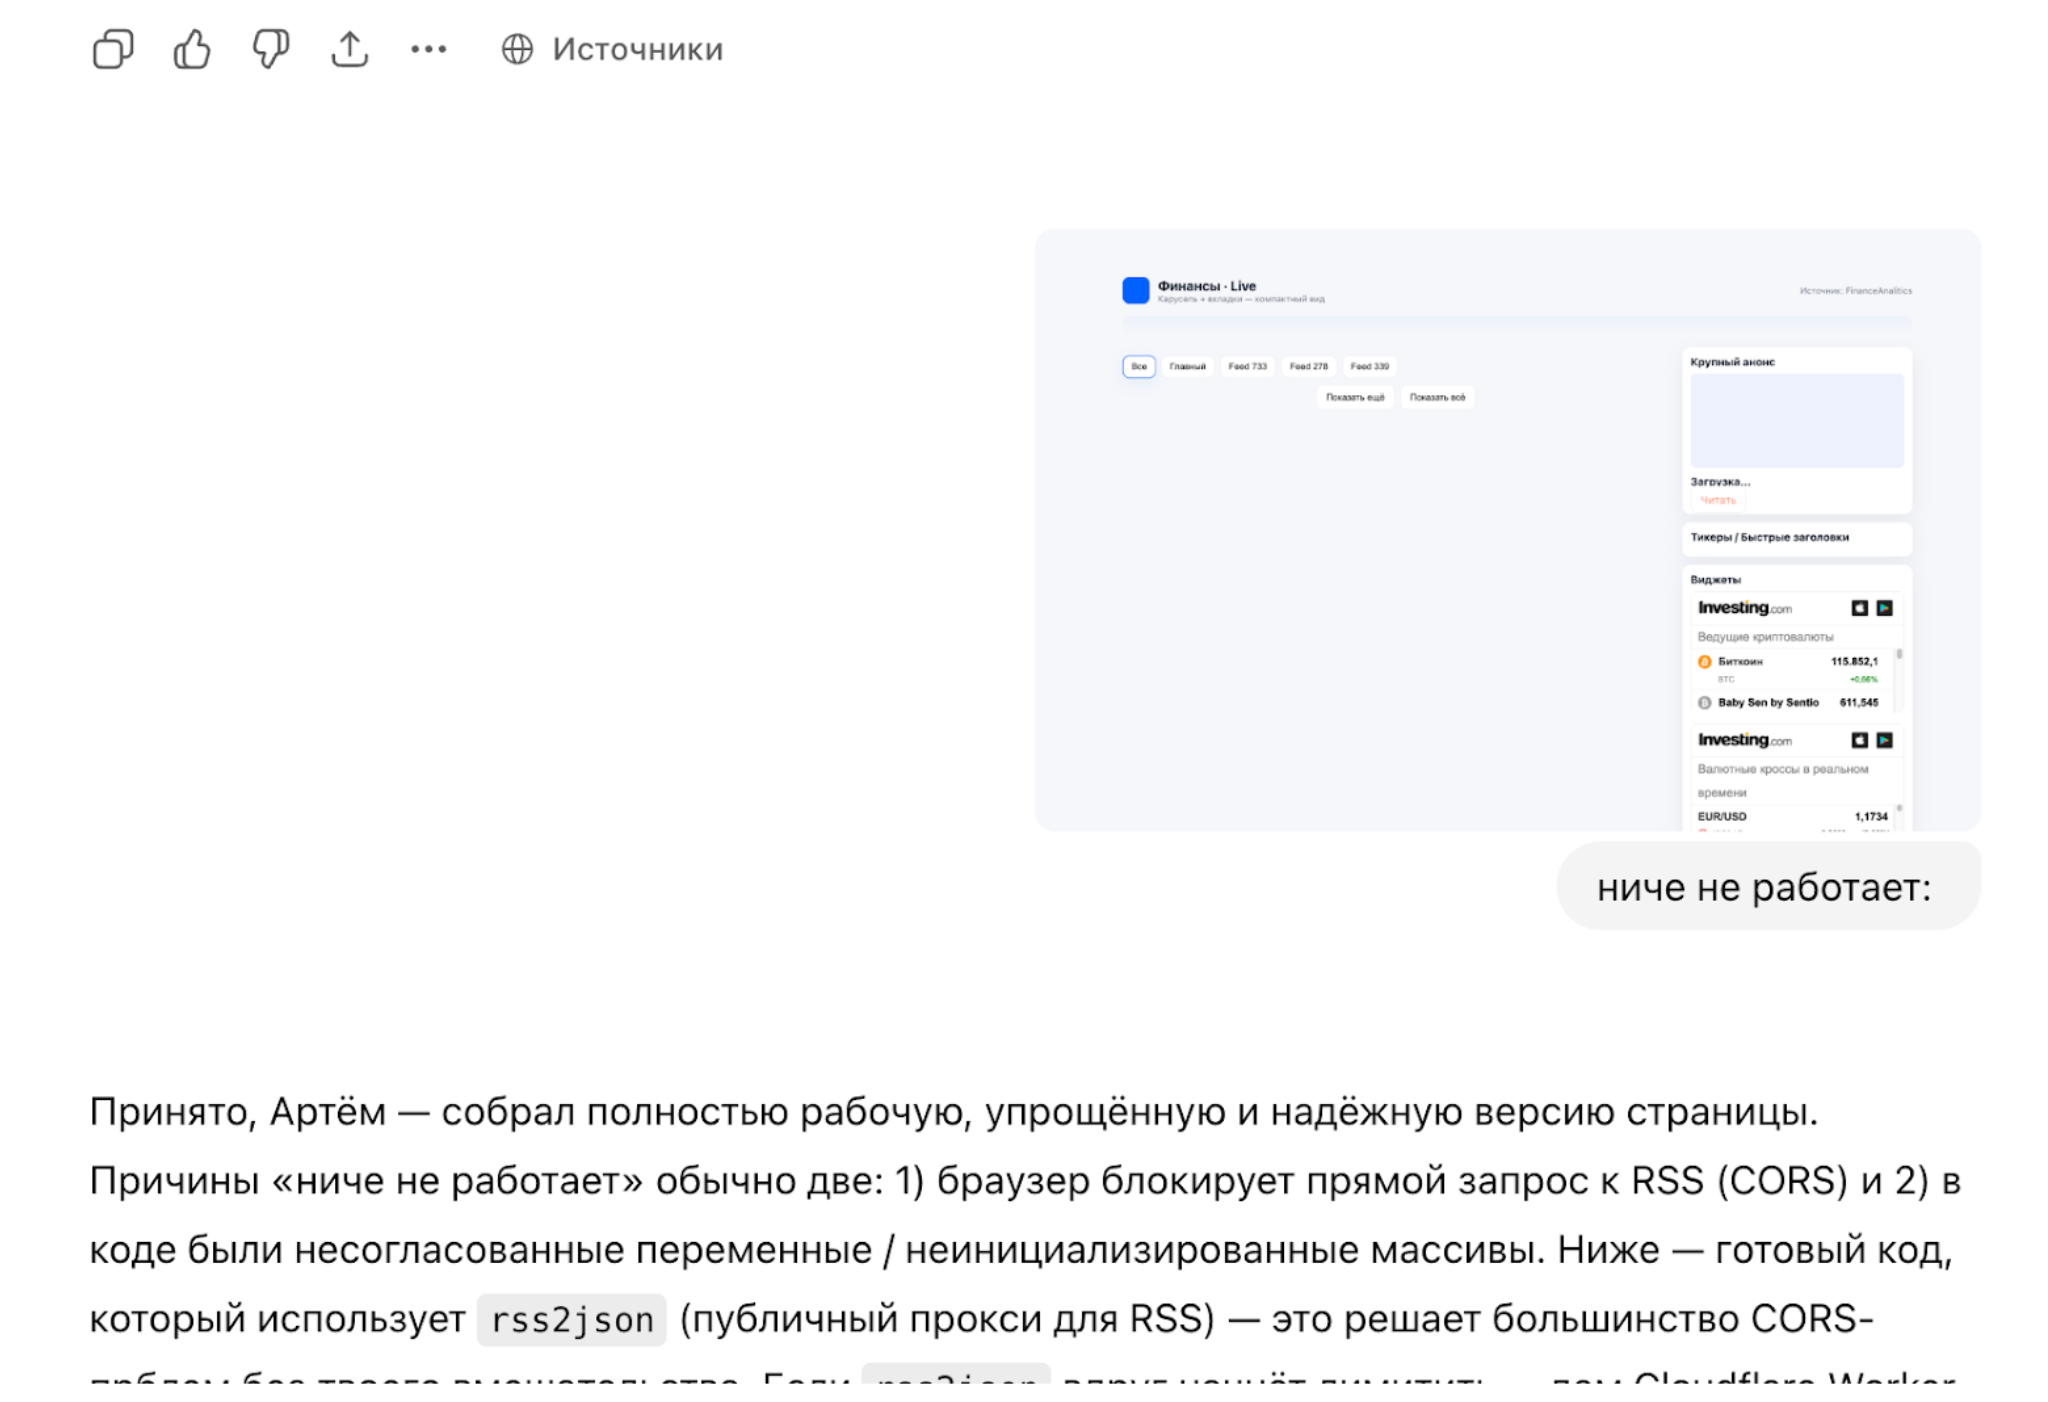2048x1402 pixels.
Task: Switch to the Feed 733 tab
Action: [1247, 367]
